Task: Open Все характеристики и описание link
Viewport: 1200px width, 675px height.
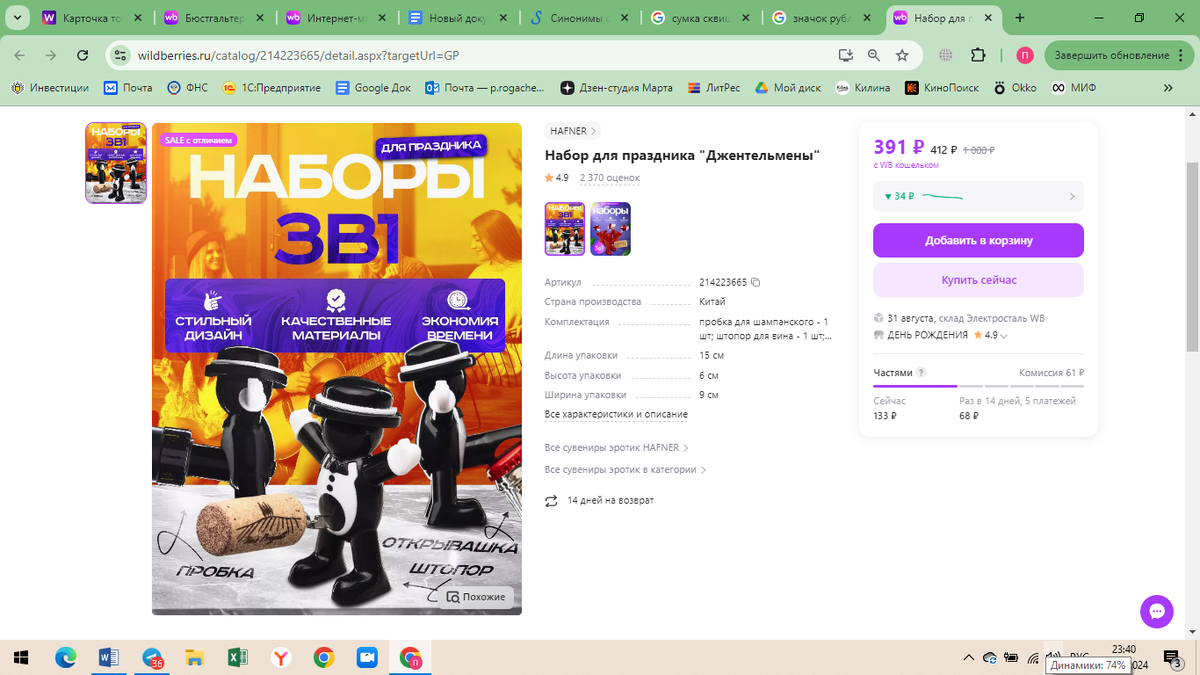Action: tap(616, 414)
